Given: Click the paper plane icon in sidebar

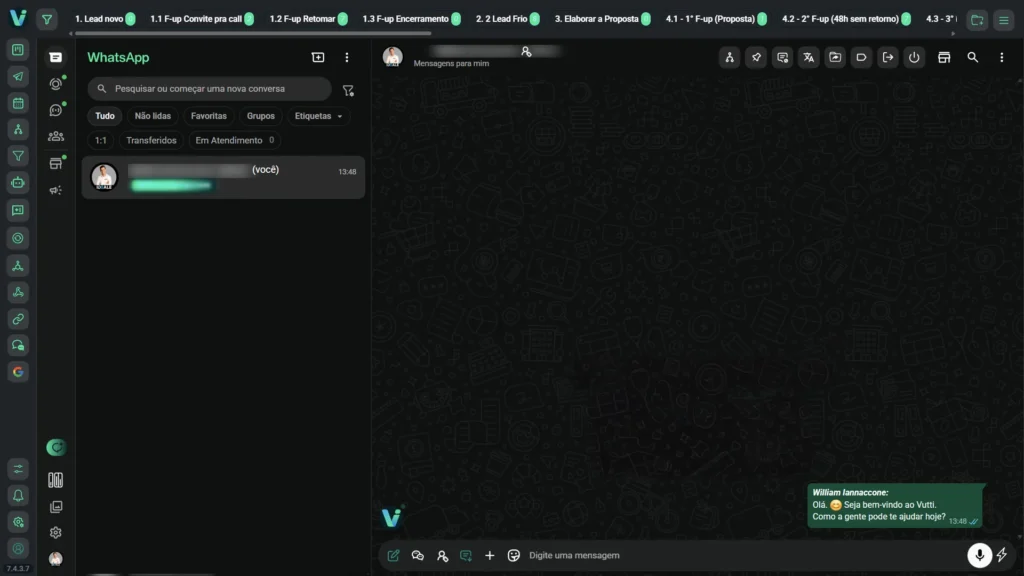Looking at the screenshot, I should [18, 76].
